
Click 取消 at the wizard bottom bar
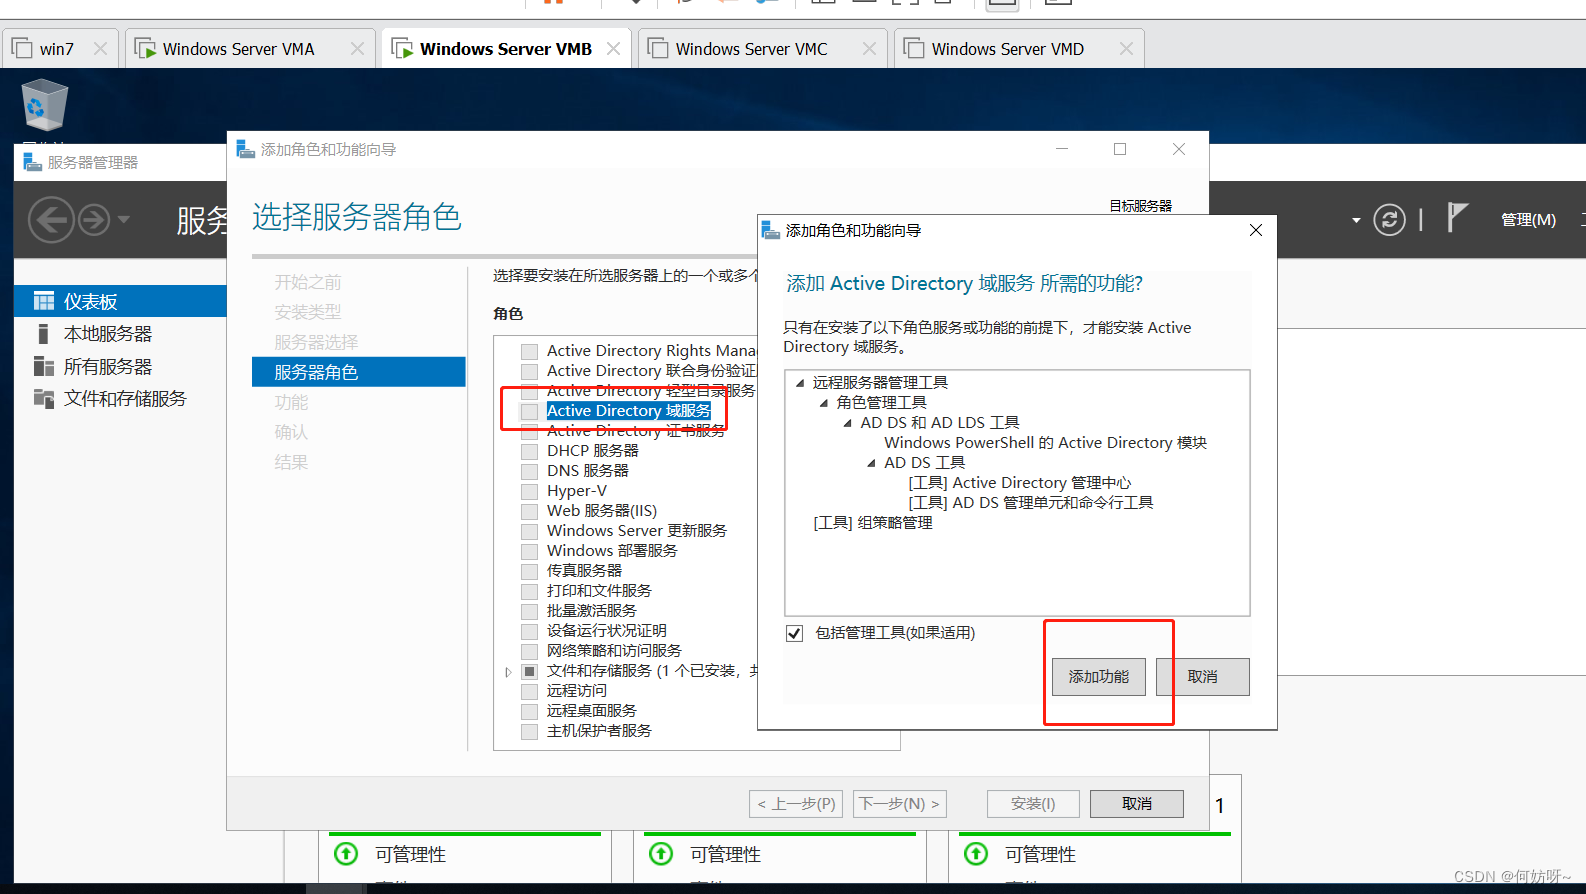tap(1137, 804)
